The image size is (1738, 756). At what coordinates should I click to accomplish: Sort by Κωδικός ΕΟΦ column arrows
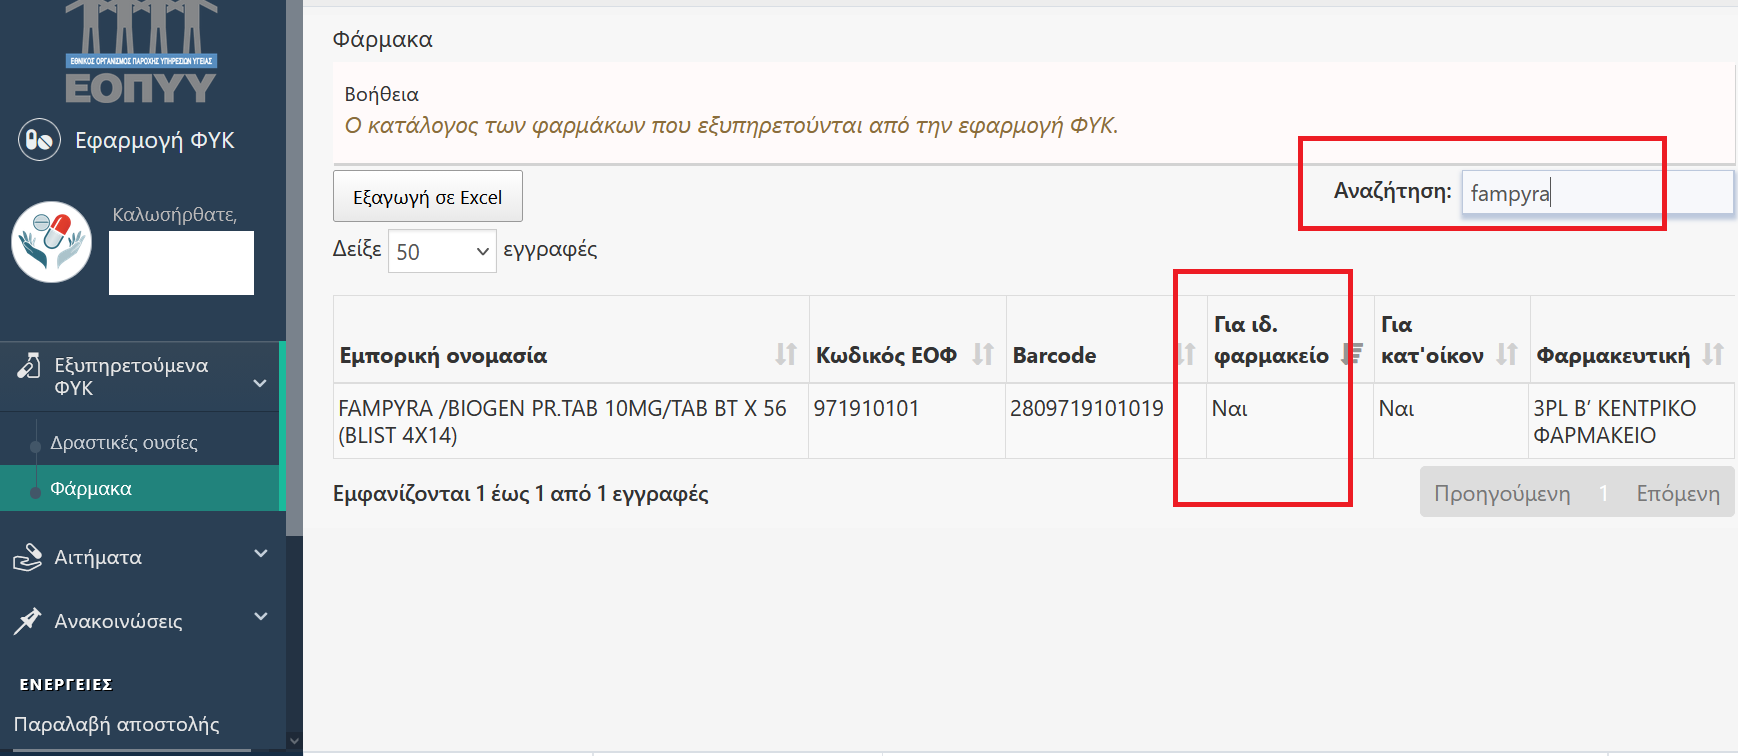pos(983,354)
